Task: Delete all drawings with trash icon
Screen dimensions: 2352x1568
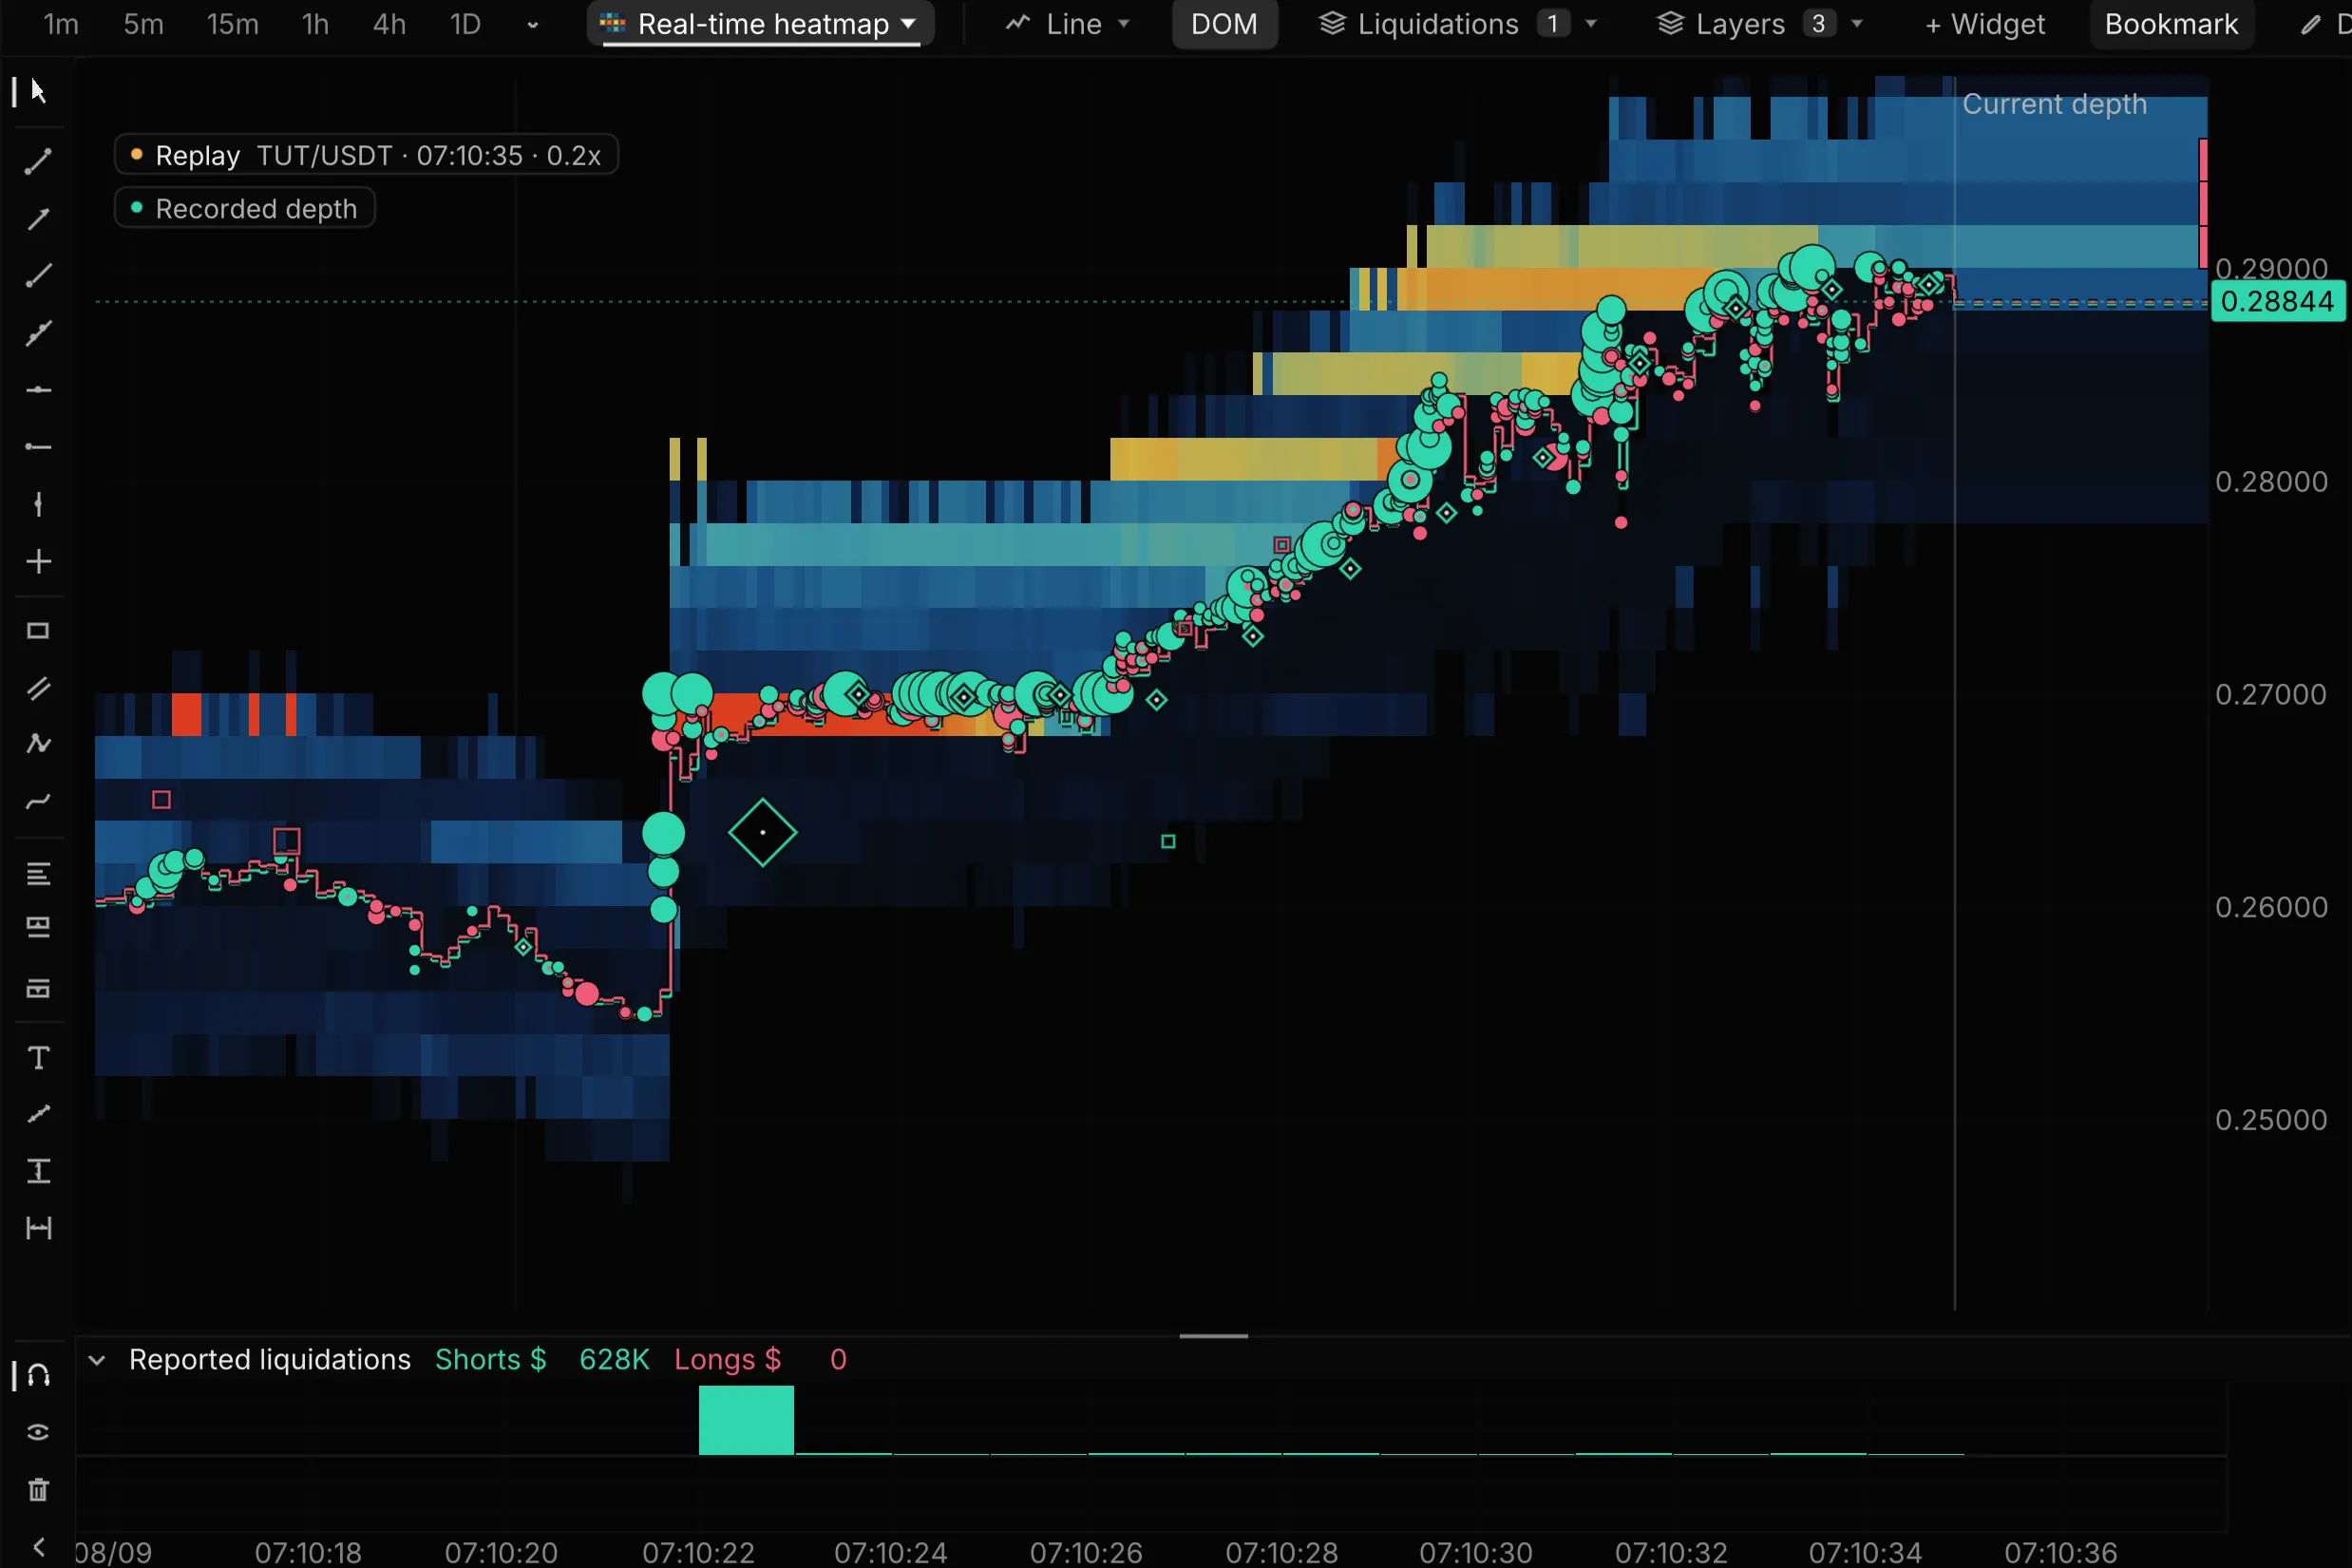Action: [x=38, y=1490]
